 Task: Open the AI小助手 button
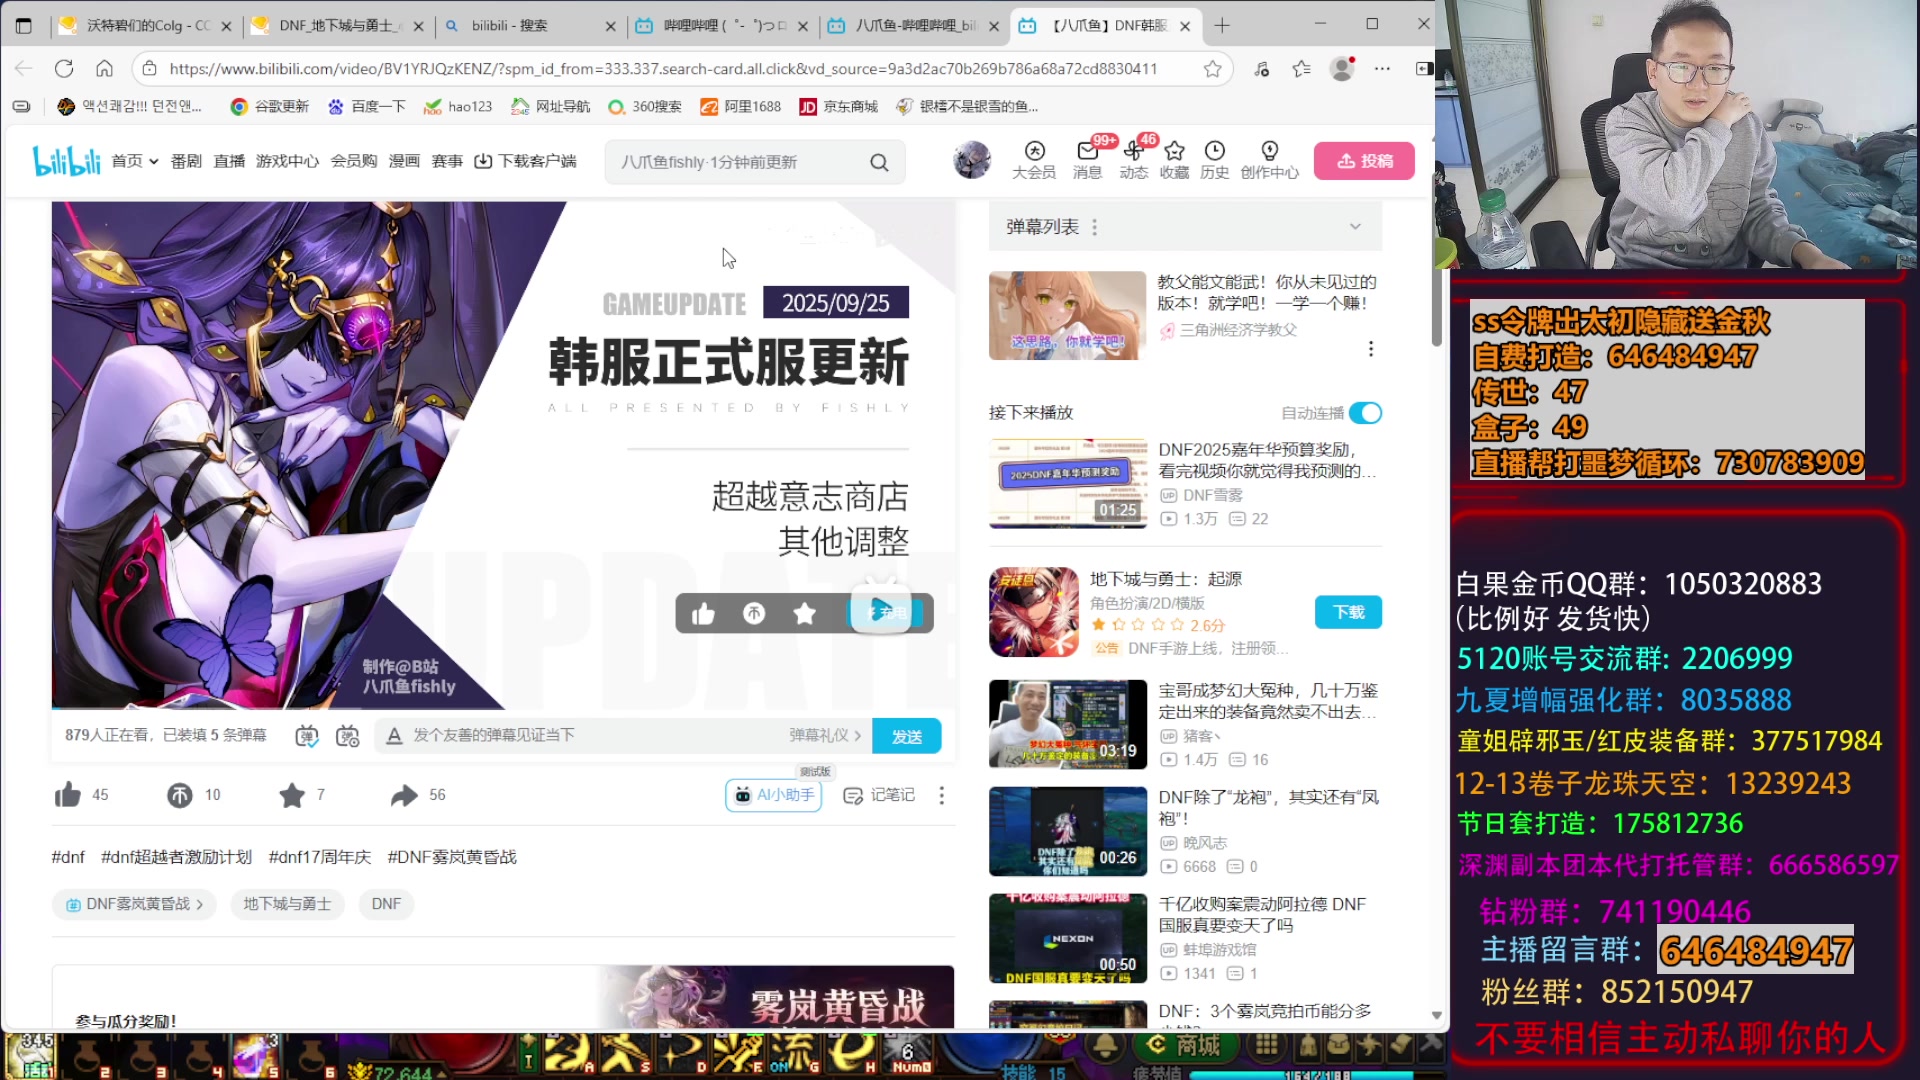[x=773, y=795]
